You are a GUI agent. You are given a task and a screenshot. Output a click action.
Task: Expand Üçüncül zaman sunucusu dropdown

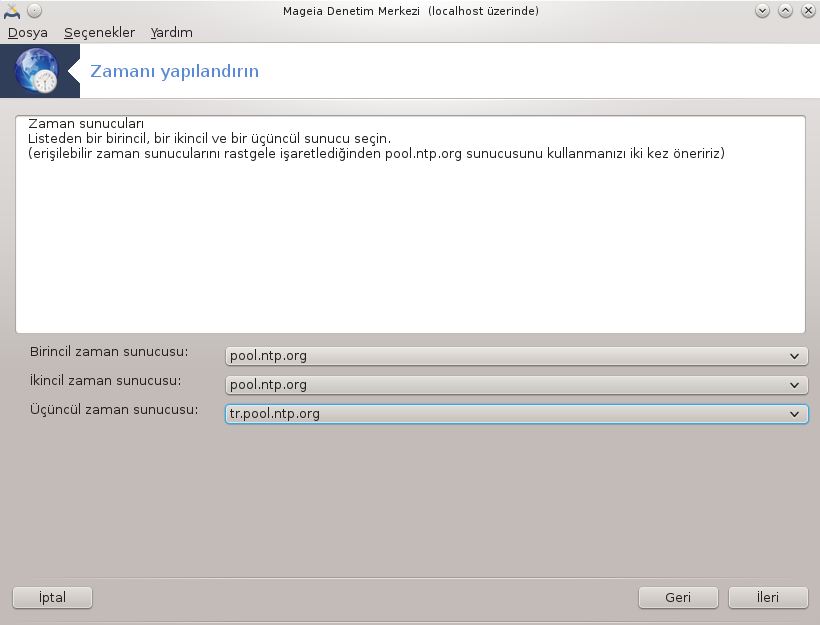point(516,414)
